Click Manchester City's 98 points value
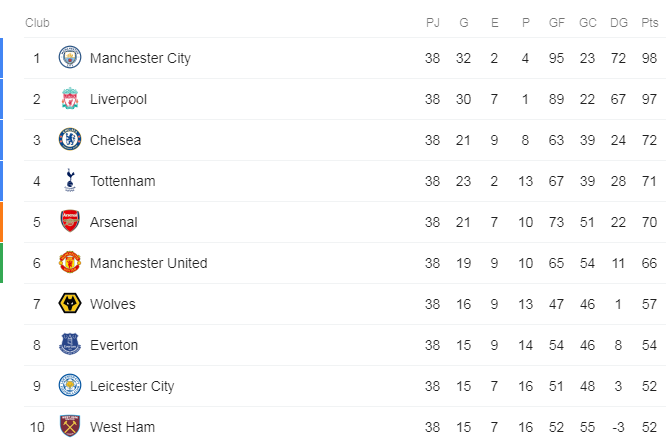 point(649,58)
